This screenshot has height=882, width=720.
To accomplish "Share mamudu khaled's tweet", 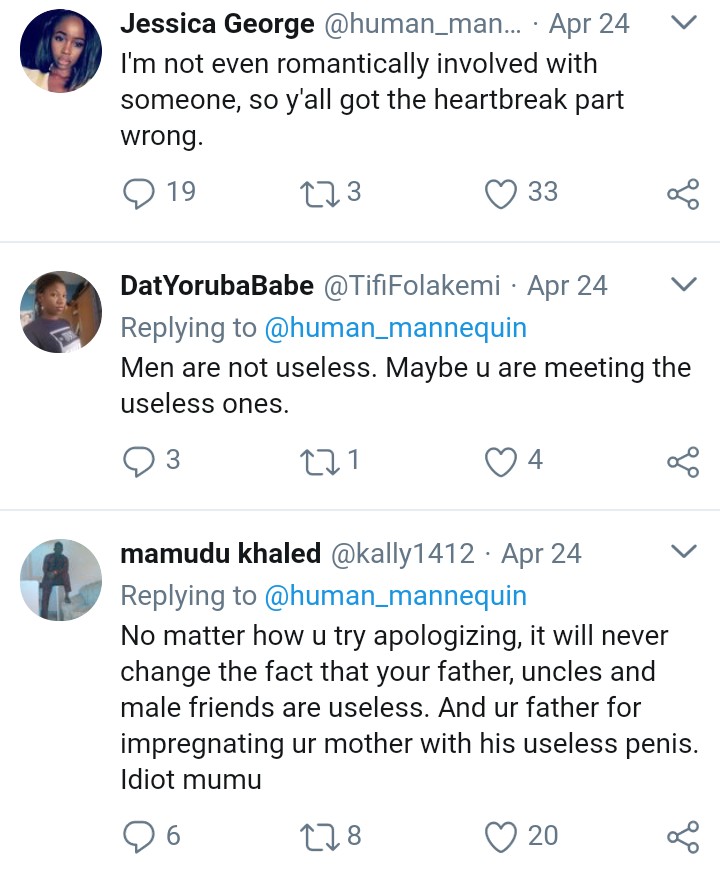I will tap(682, 836).
